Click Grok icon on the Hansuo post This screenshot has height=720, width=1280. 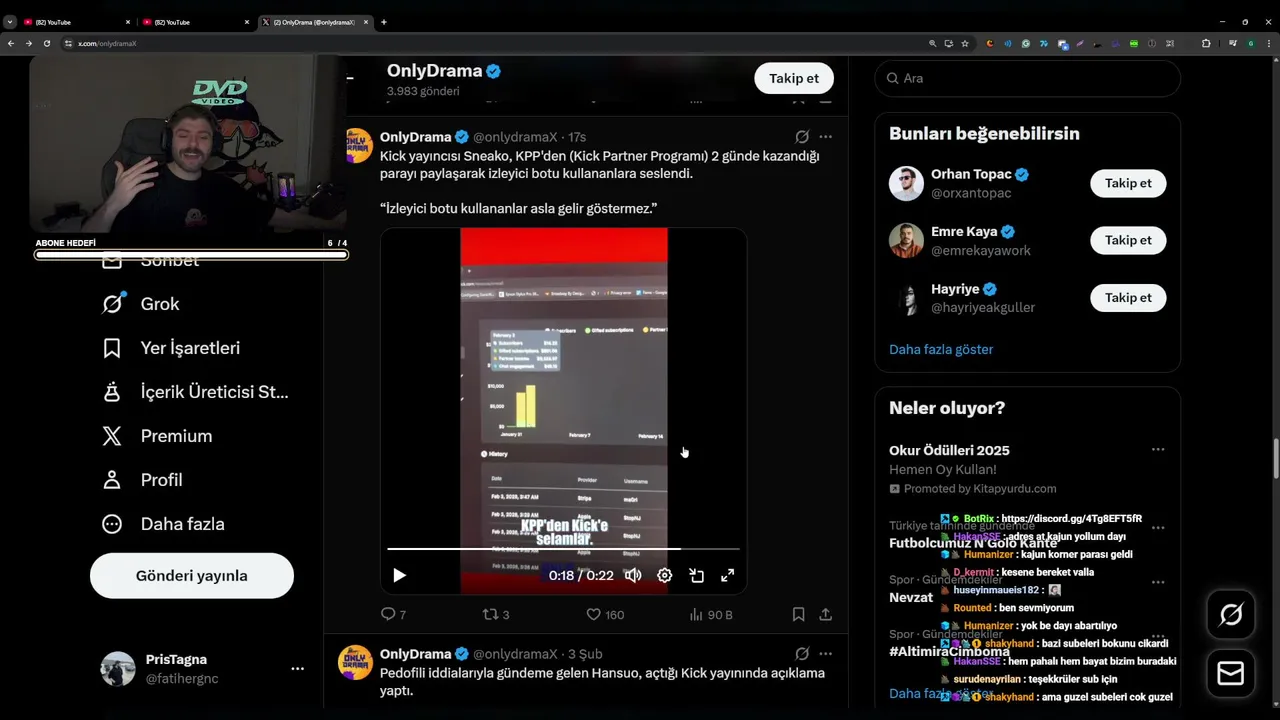coord(802,654)
